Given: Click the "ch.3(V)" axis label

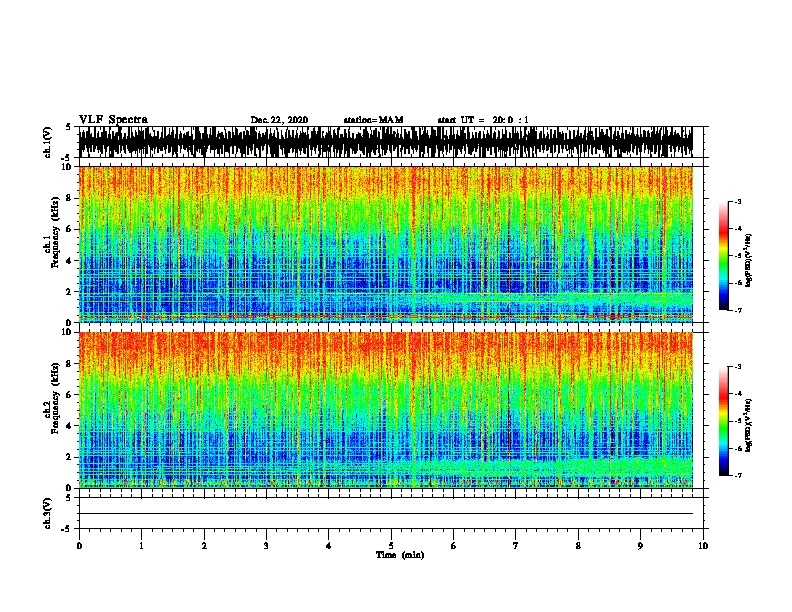Looking at the screenshot, I should 48,513.
